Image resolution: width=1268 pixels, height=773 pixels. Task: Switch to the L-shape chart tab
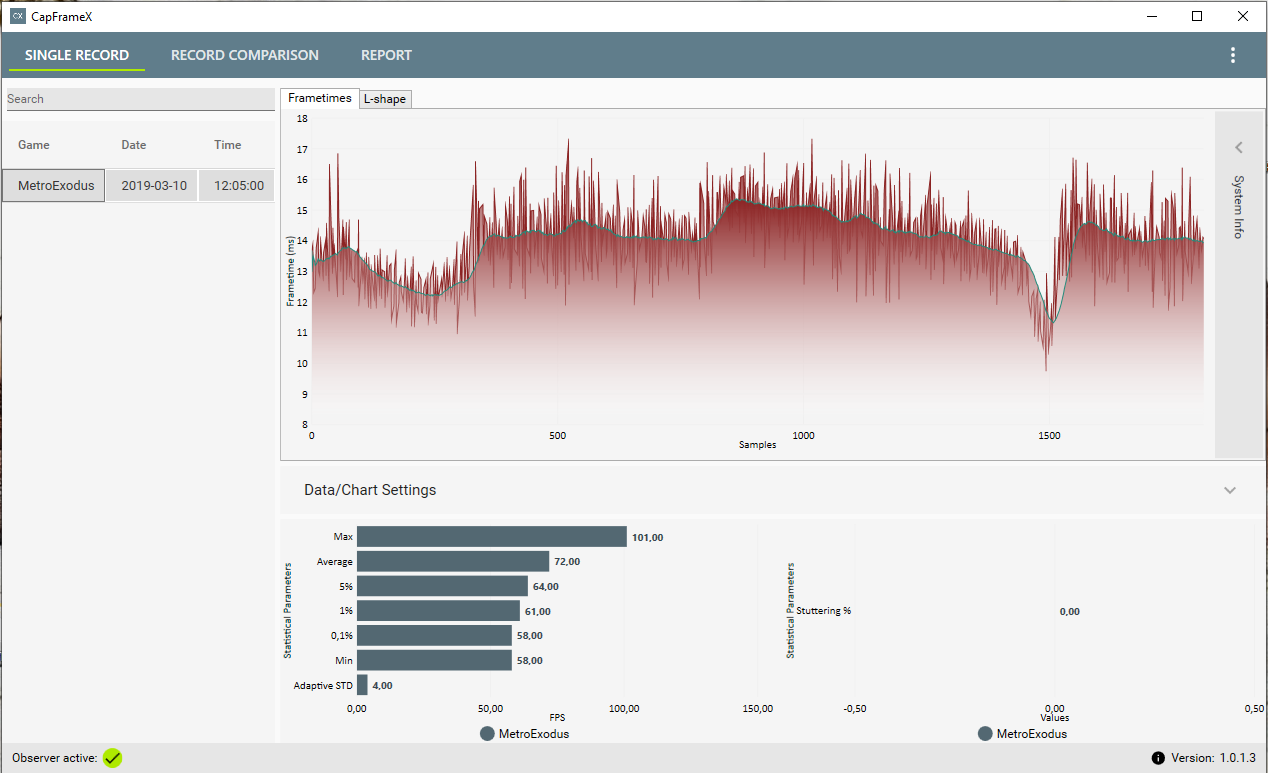click(385, 99)
